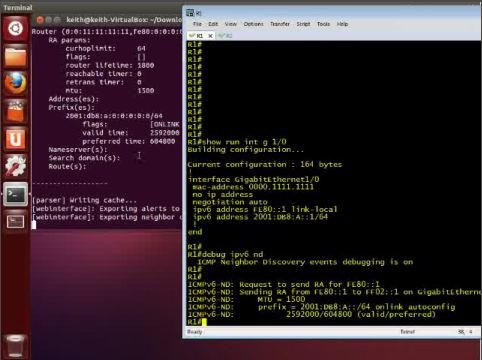482x360 pixels.
Task: Open the Options menu
Action: [253, 24]
